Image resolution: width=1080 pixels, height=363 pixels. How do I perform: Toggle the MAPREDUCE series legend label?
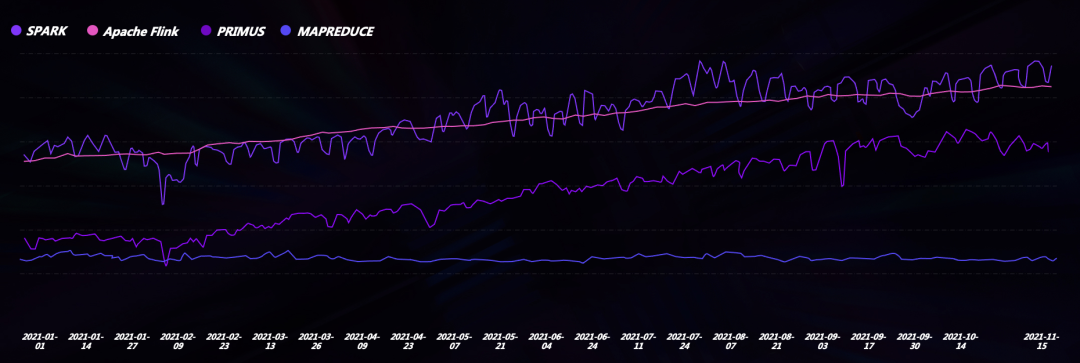click(335, 31)
